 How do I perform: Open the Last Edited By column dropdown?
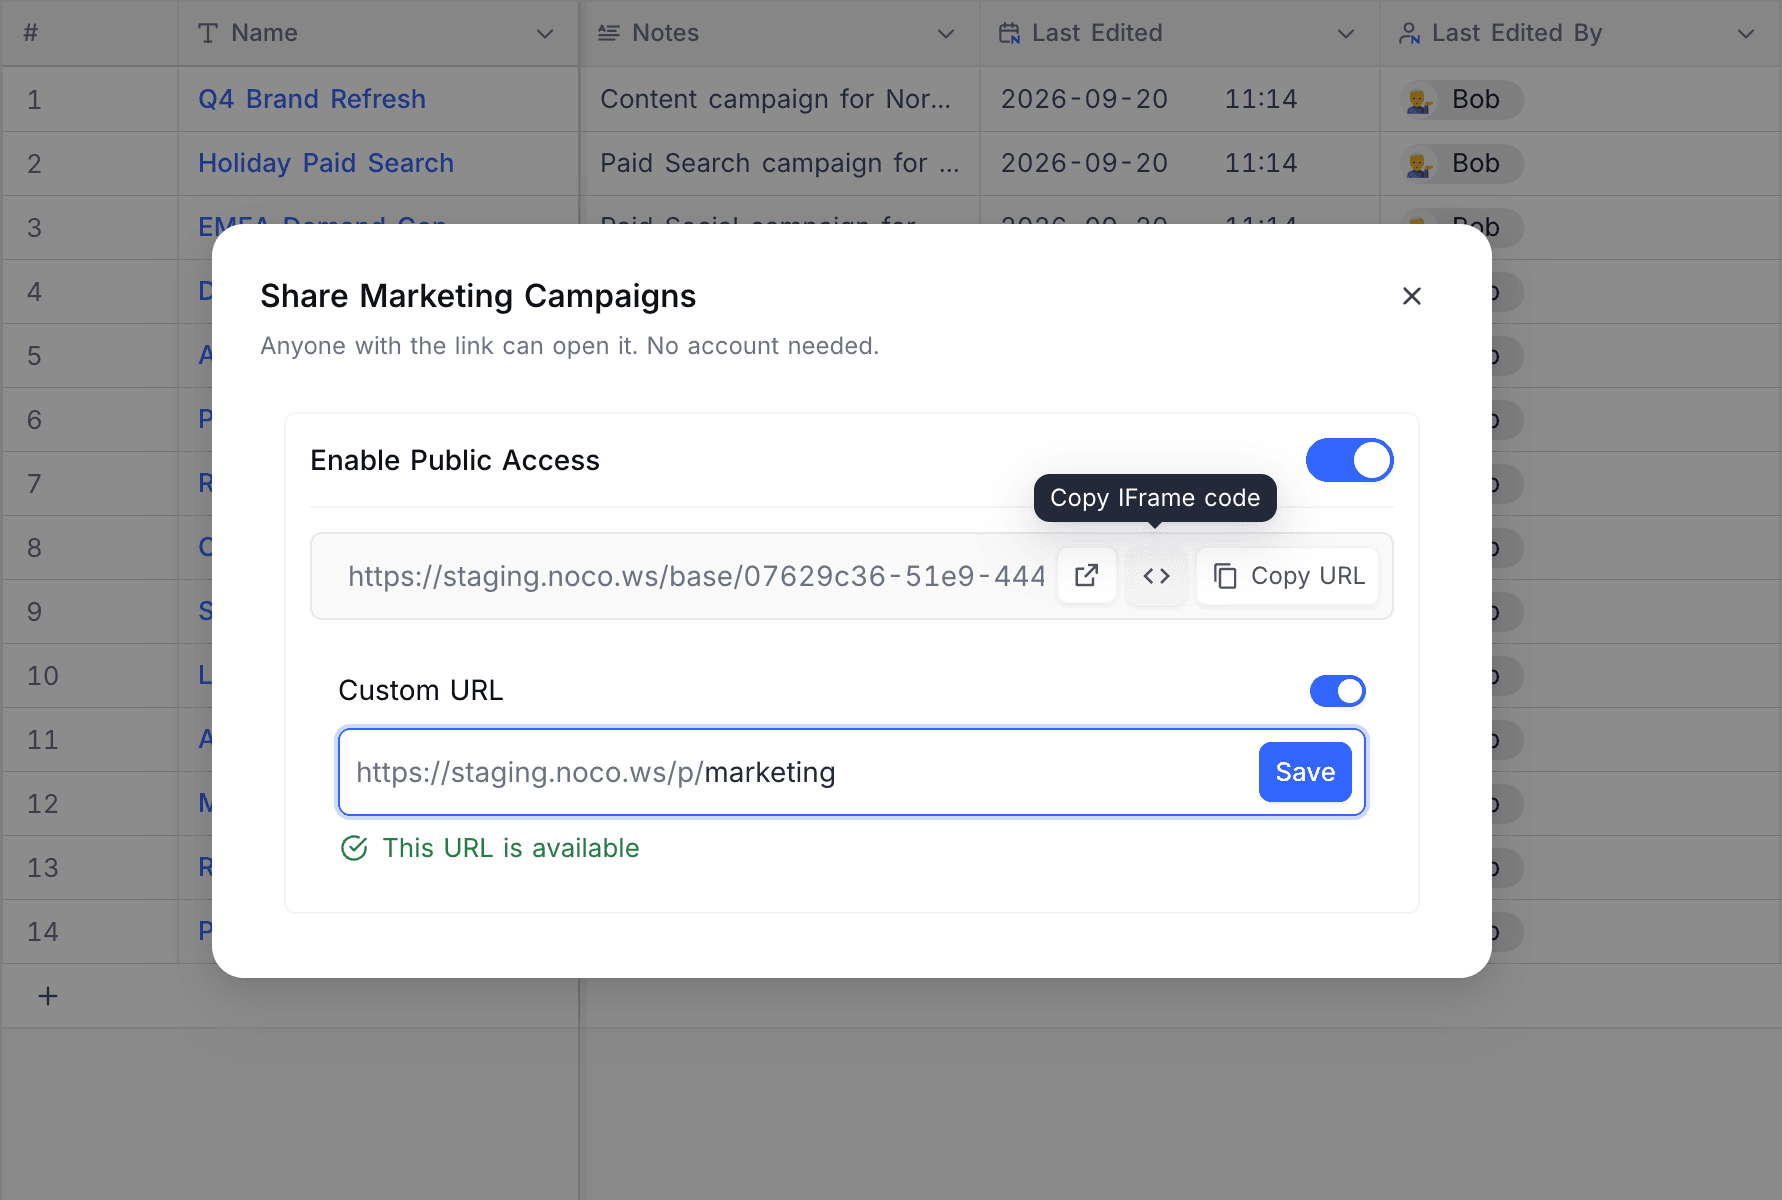click(x=1746, y=34)
